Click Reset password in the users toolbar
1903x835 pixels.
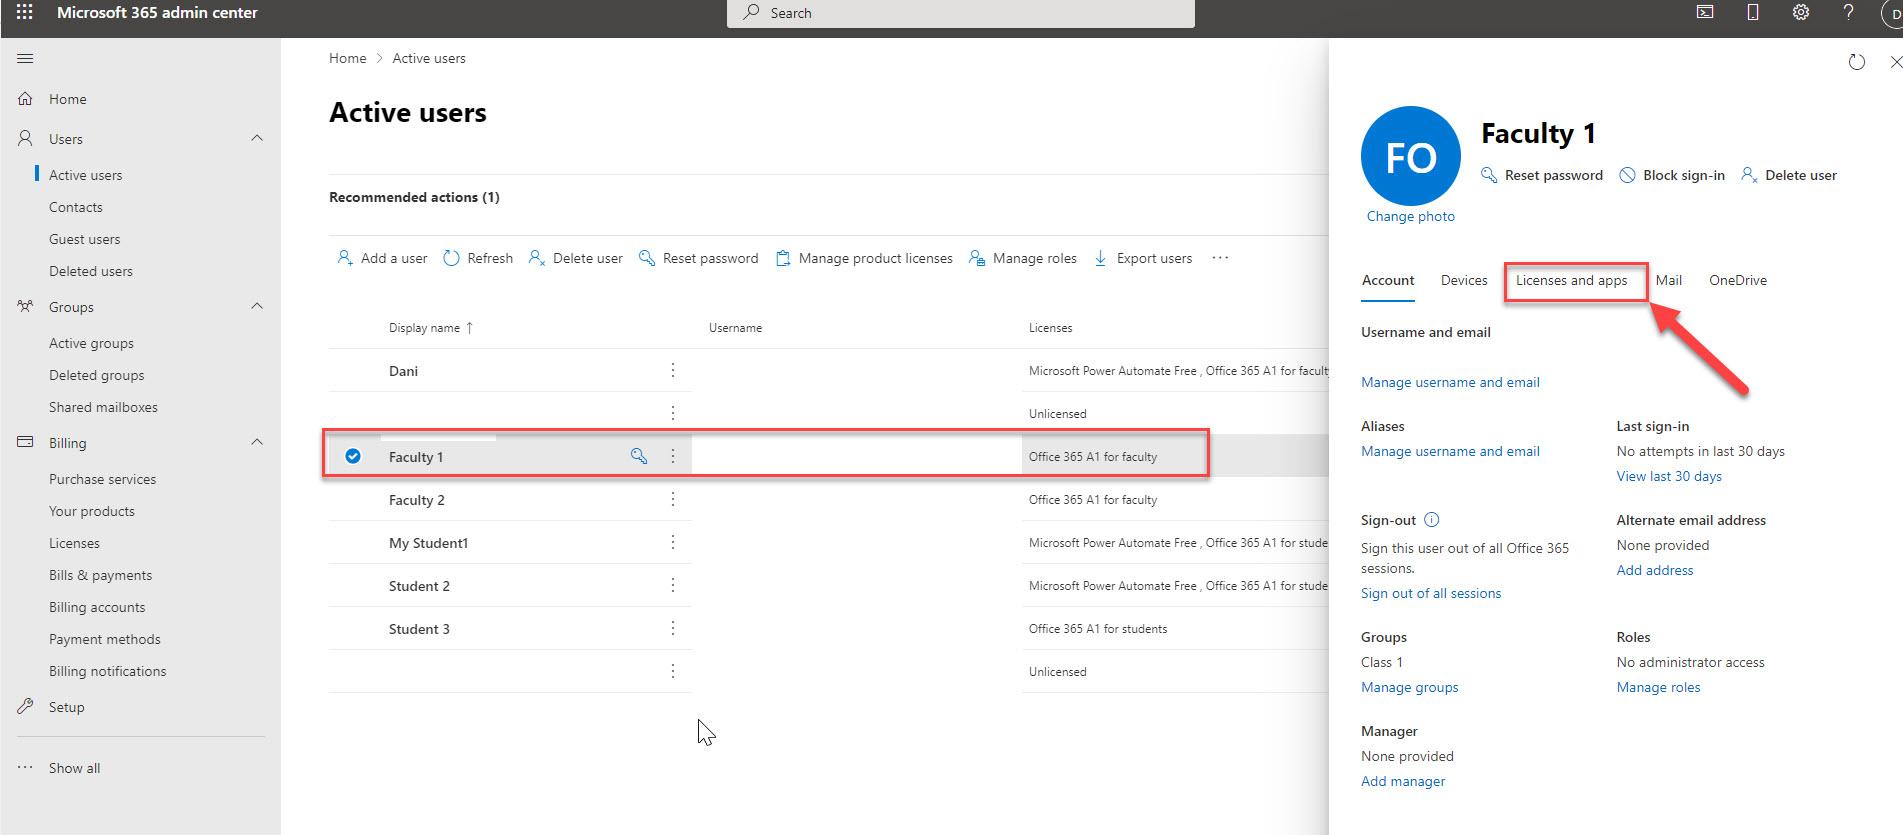(x=698, y=258)
